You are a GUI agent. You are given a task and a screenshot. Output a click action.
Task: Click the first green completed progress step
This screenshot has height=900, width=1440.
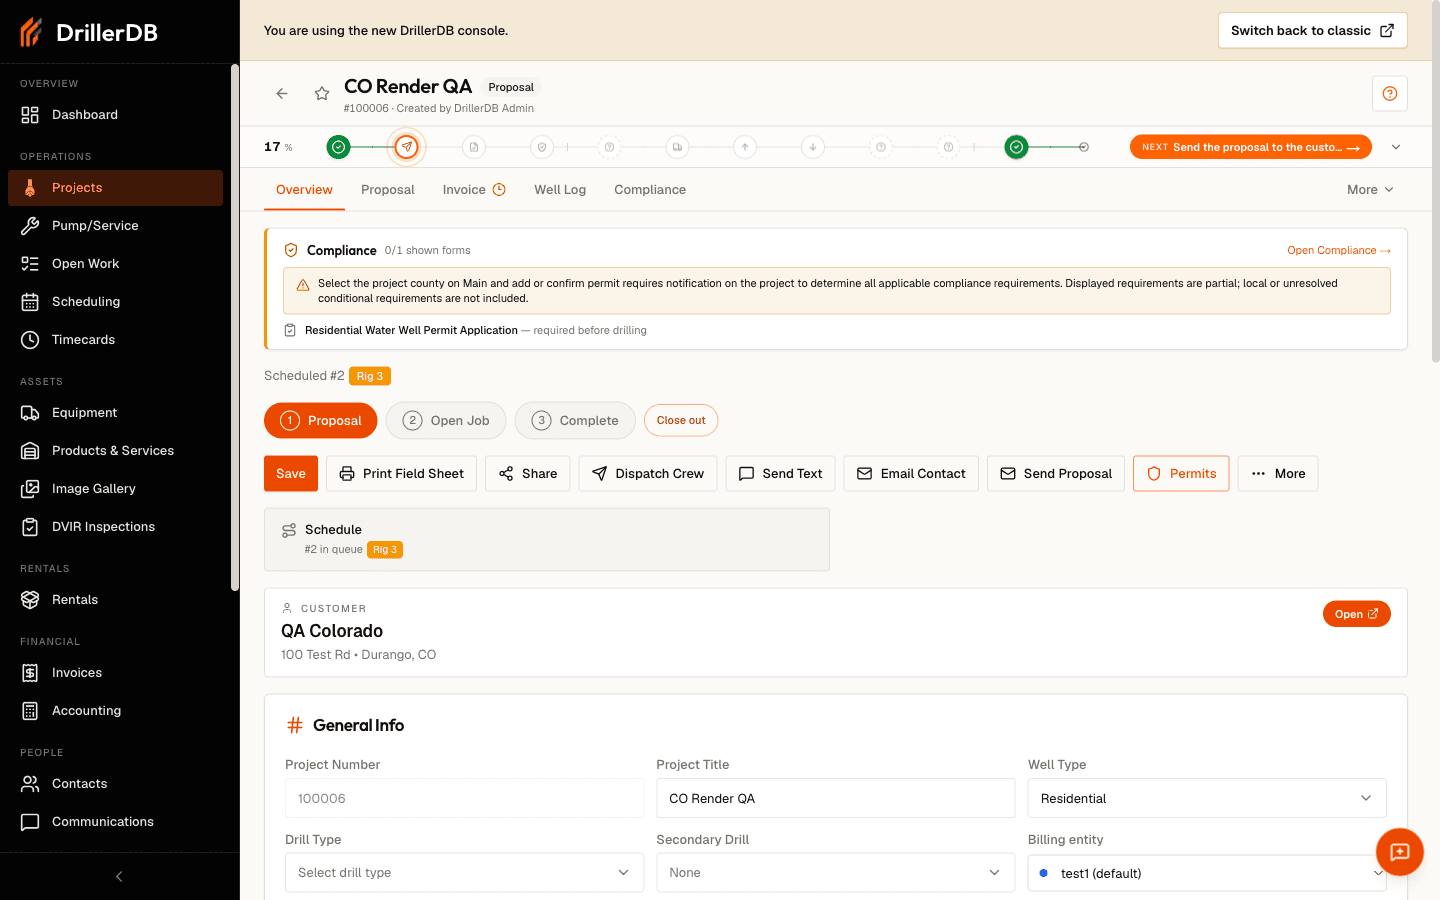(339, 147)
